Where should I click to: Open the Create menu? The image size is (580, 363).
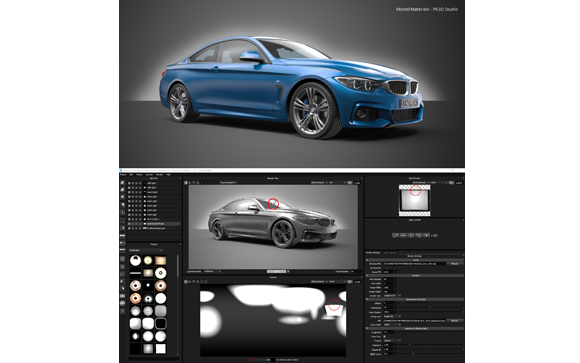coord(139,175)
